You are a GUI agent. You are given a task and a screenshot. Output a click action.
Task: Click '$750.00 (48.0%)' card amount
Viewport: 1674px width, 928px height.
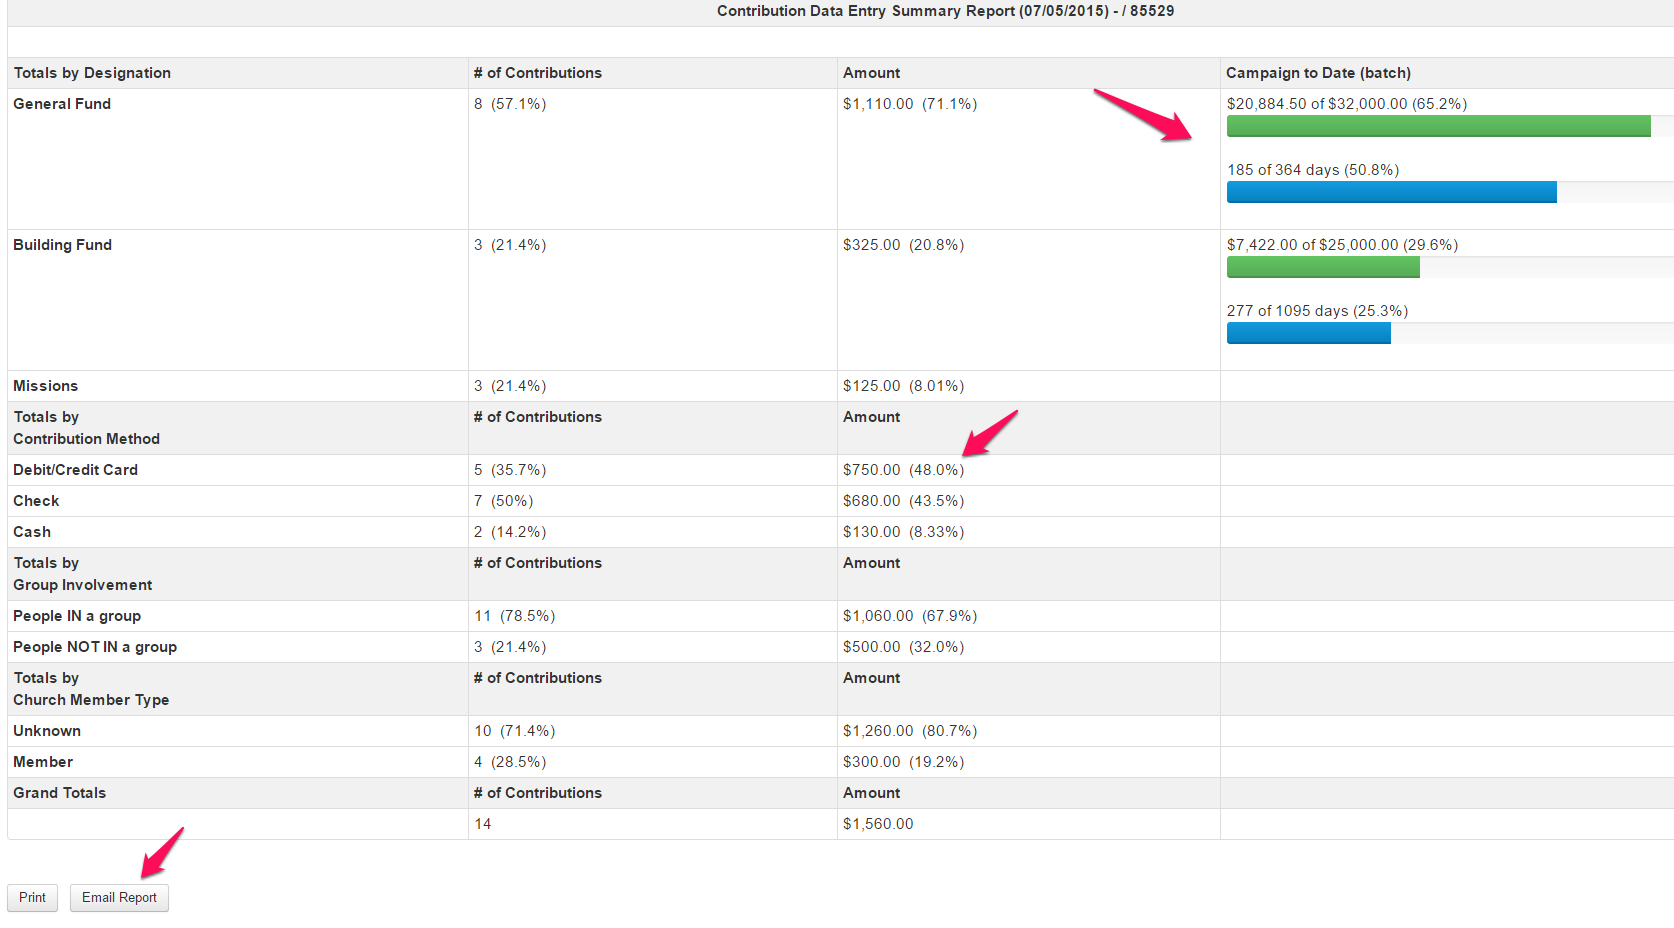tap(903, 470)
